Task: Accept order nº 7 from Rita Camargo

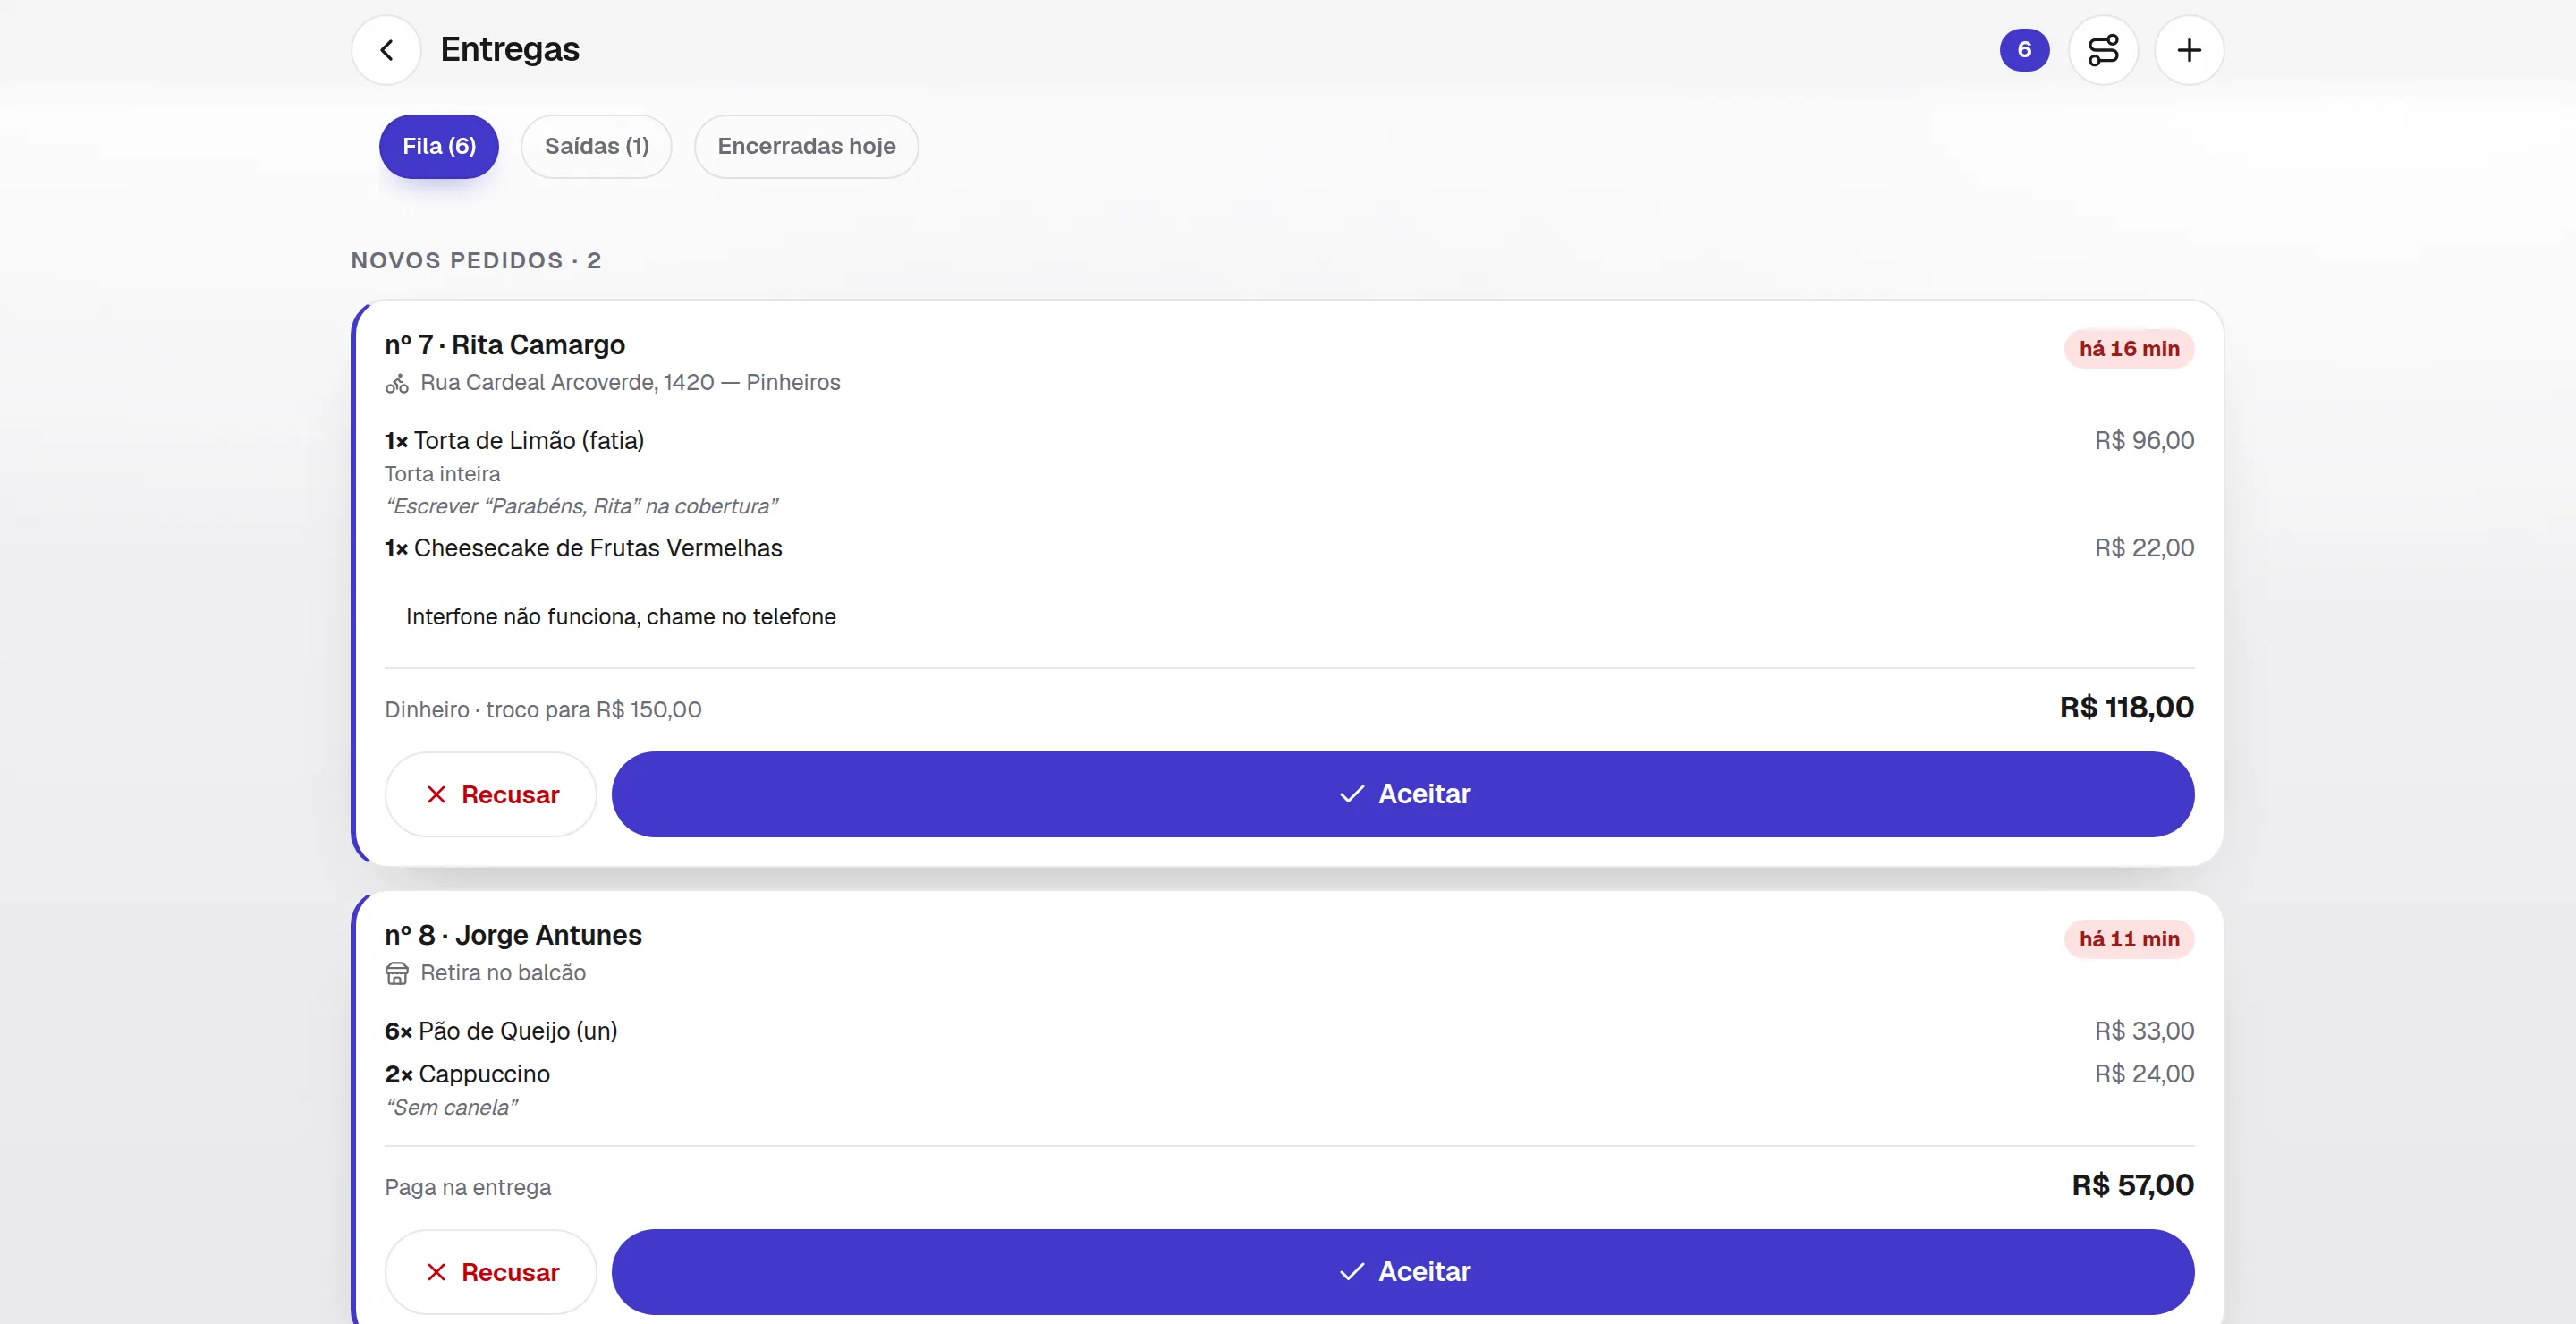Action: tap(1403, 794)
